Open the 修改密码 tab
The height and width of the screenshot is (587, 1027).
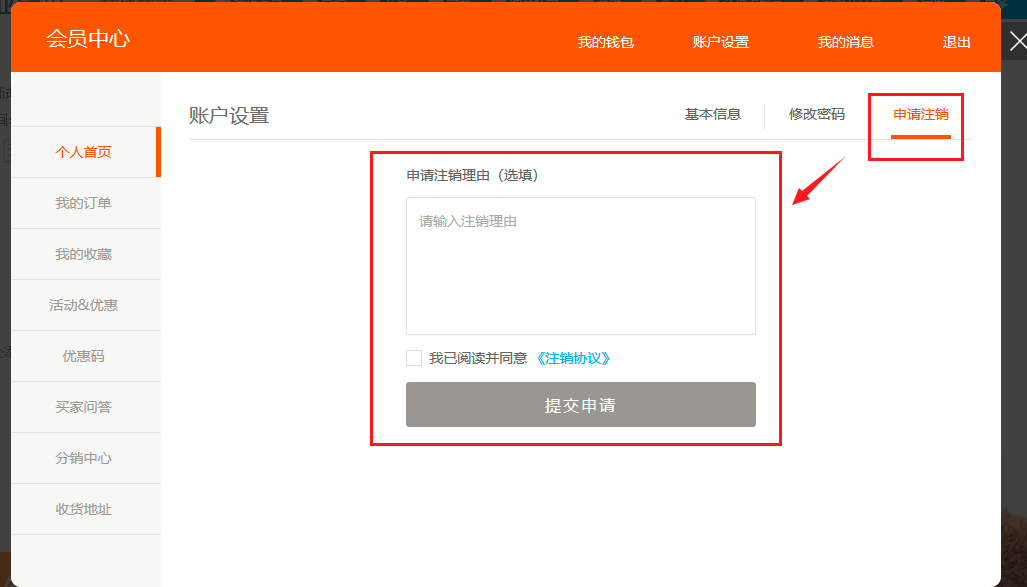816,114
